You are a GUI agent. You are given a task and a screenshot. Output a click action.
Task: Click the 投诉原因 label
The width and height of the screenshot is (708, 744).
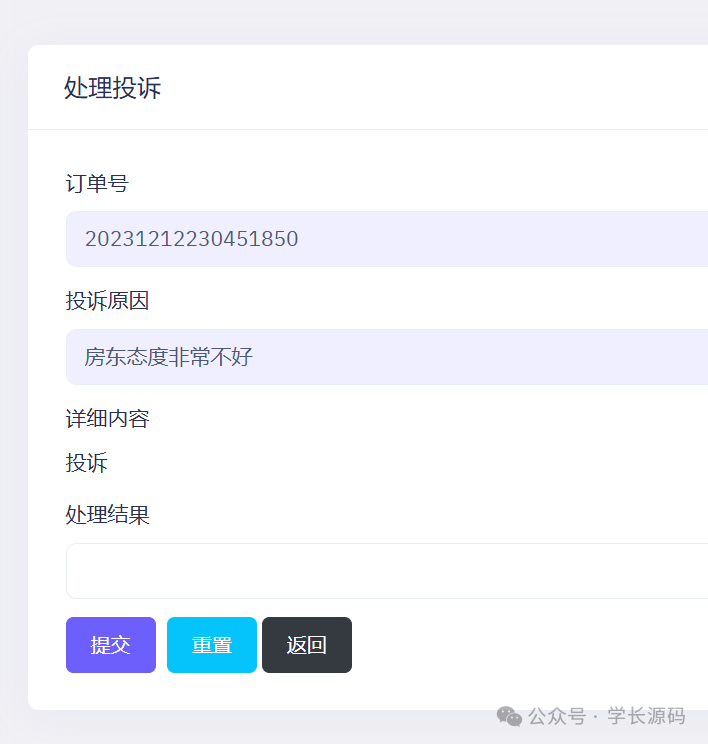coord(107,301)
